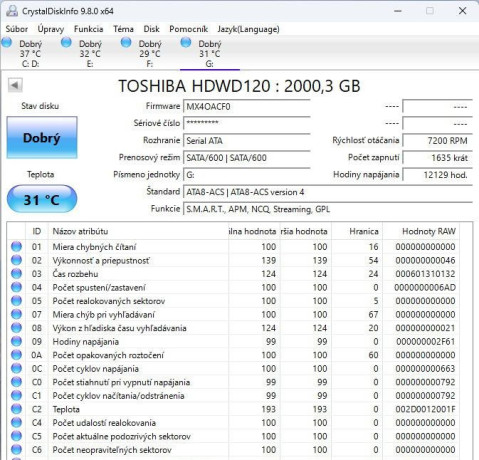The height and width of the screenshot is (460, 479).
Task: Click the status orb for attribute C5
Action: click(16, 436)
